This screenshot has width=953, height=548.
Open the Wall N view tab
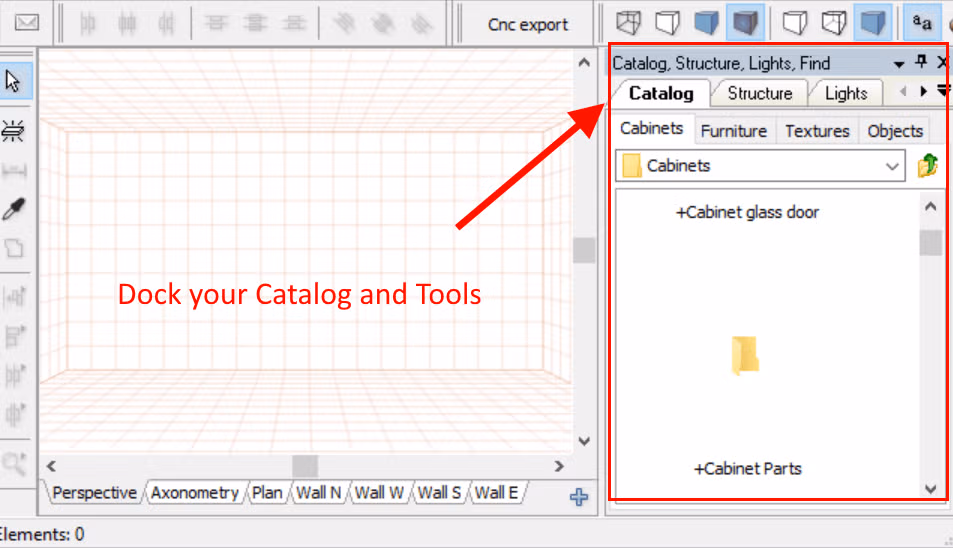[x=318, y=493]
